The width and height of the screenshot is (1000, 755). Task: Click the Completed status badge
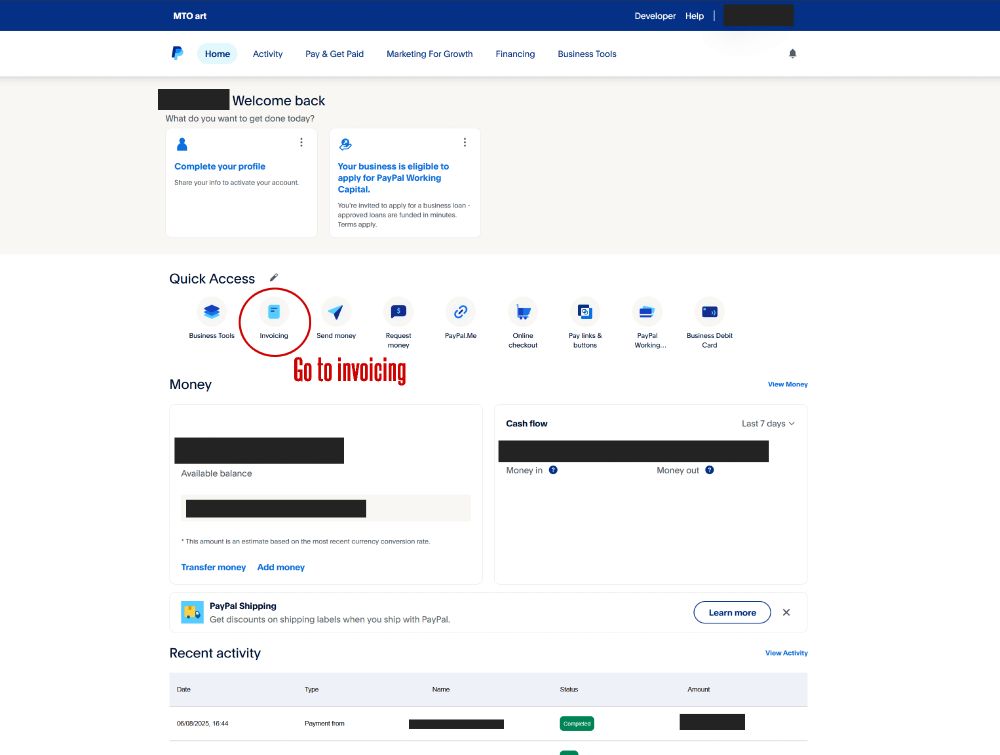tap(577, 724)
